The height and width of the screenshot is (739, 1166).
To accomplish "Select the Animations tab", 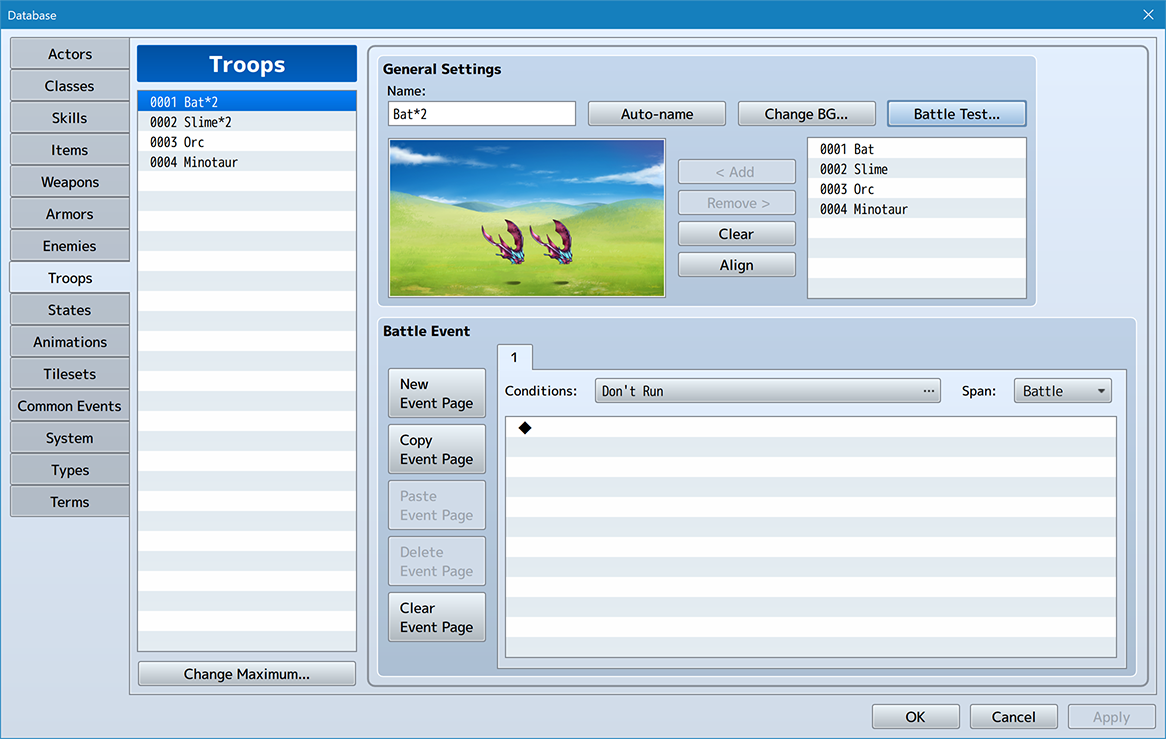I will click(x=70, y=342).
